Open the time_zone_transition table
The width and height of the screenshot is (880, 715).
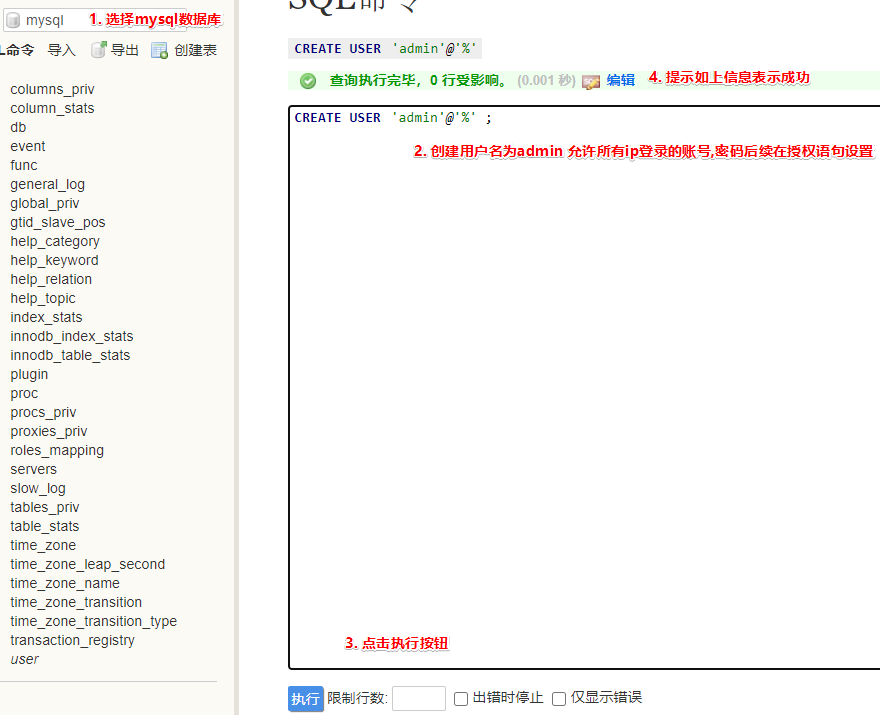(76, 603)
